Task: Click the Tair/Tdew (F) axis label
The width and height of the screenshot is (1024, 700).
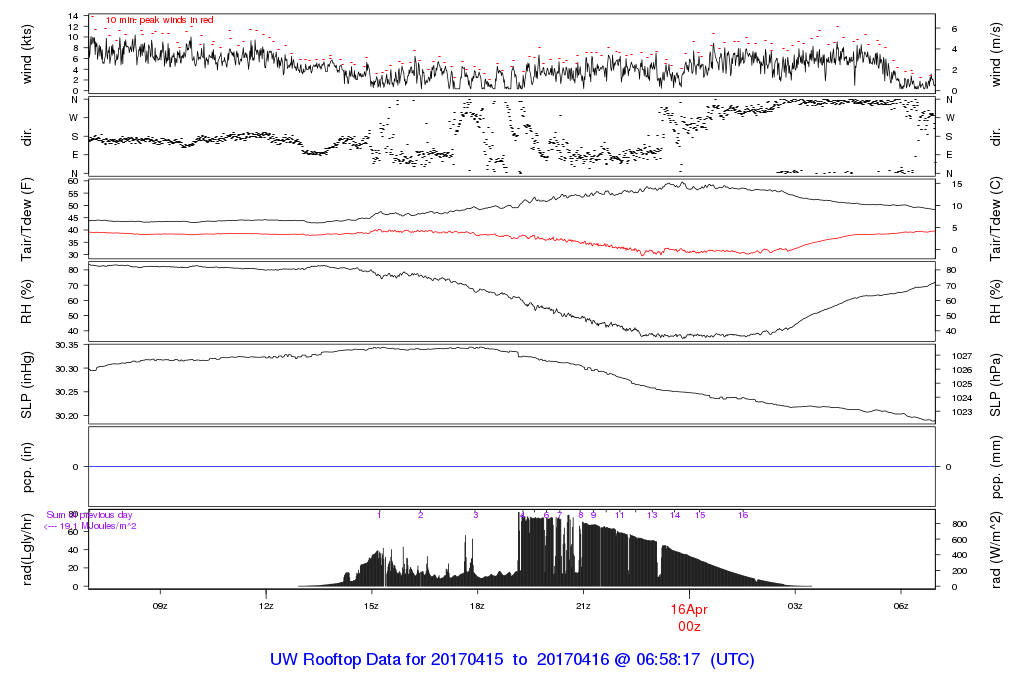Action: [27, 219]
